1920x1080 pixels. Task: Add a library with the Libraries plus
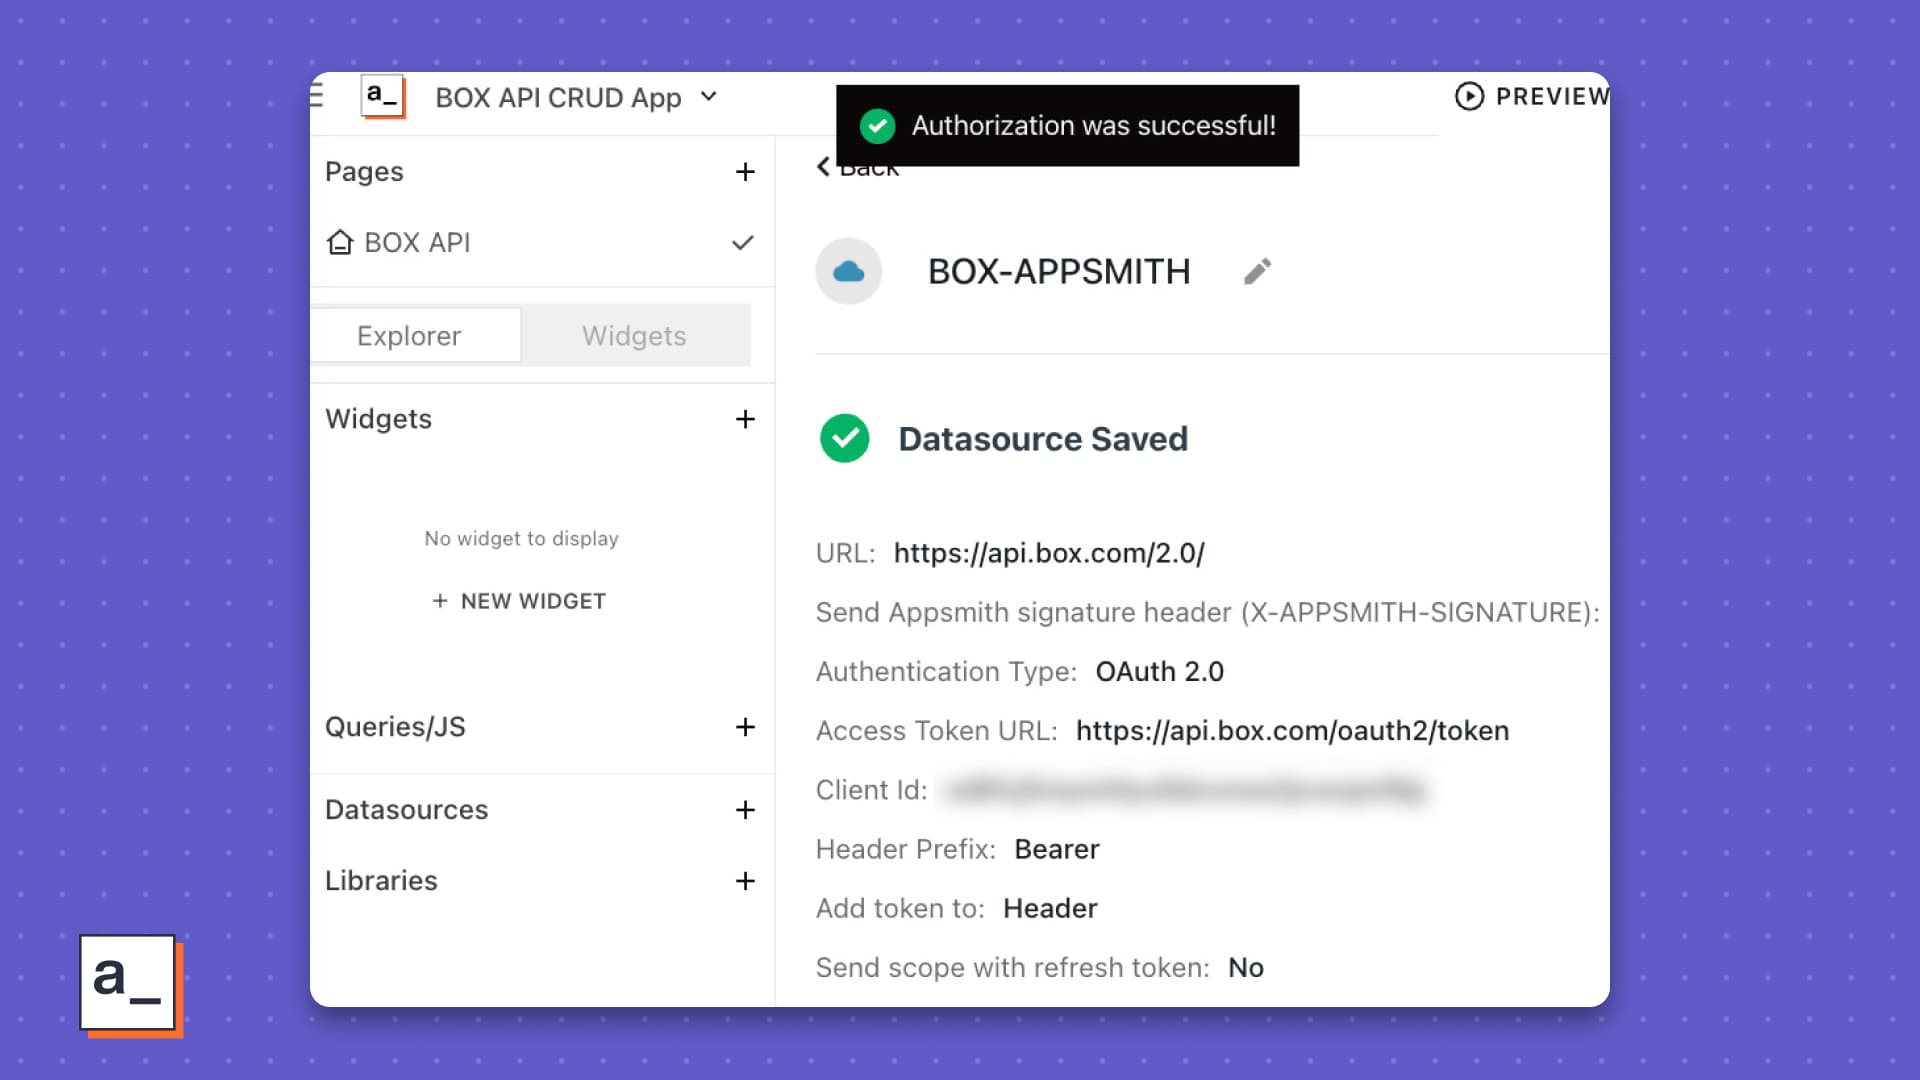click(745, 881)
